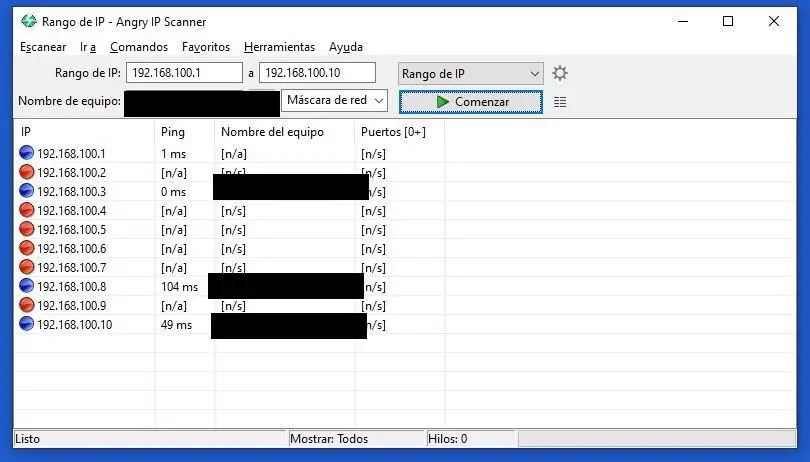Expand the Máscara de red dropdown
The height and width of the screenshot is (462, 810).
[334, 100]
